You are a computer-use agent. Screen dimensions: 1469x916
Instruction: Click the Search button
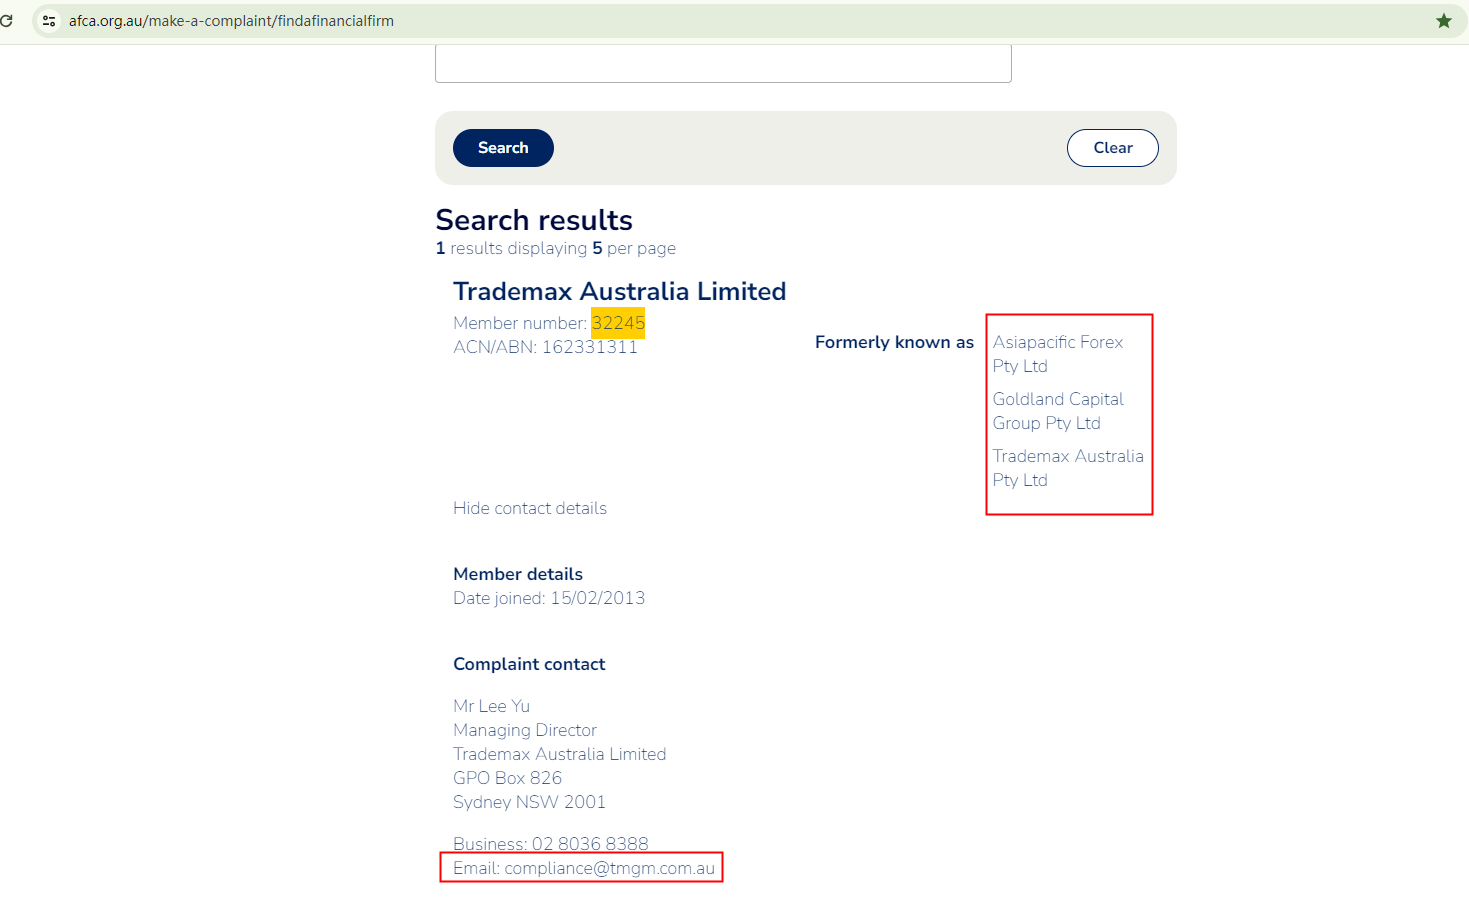503,148
